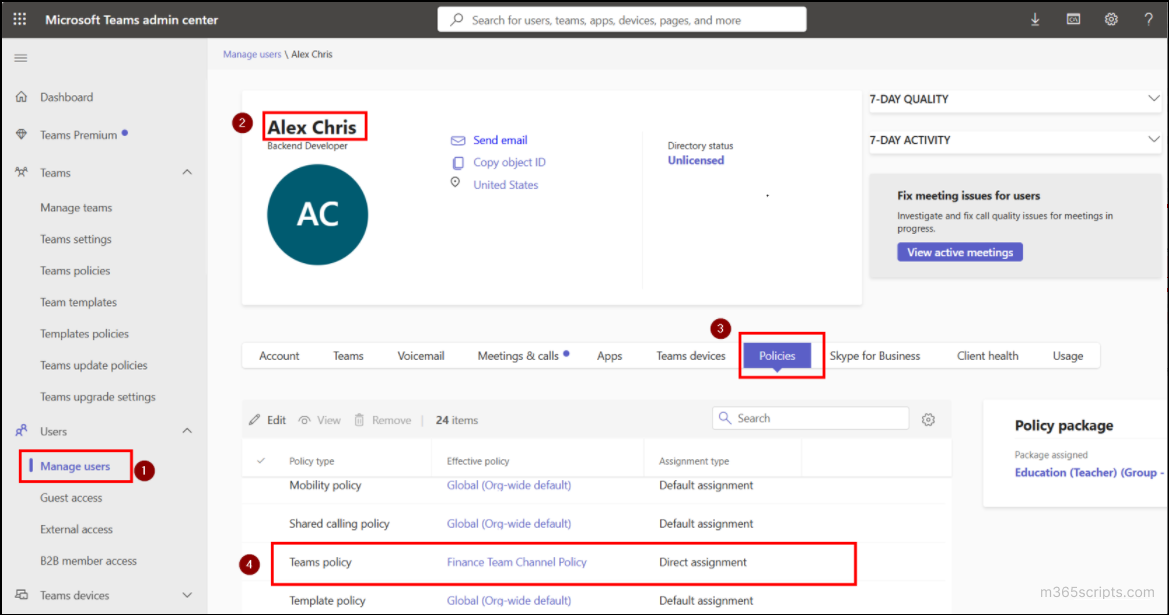Select Manage users in sidebar
The width and height of the screenshot is (1169, 615).
(75, 466)
